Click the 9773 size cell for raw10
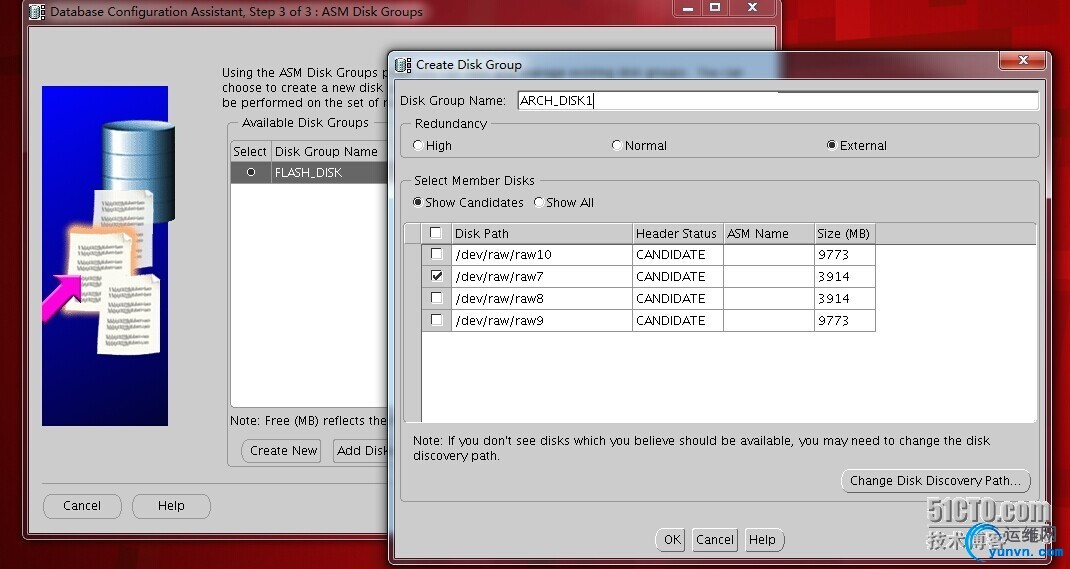1070x569 pixels. (x=845, y=254)
